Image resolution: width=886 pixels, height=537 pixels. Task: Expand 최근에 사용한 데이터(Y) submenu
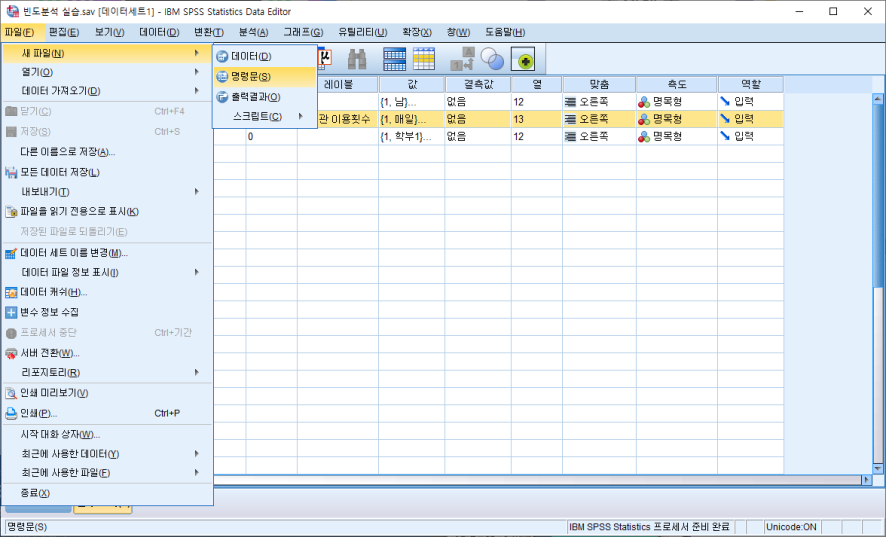107,454
